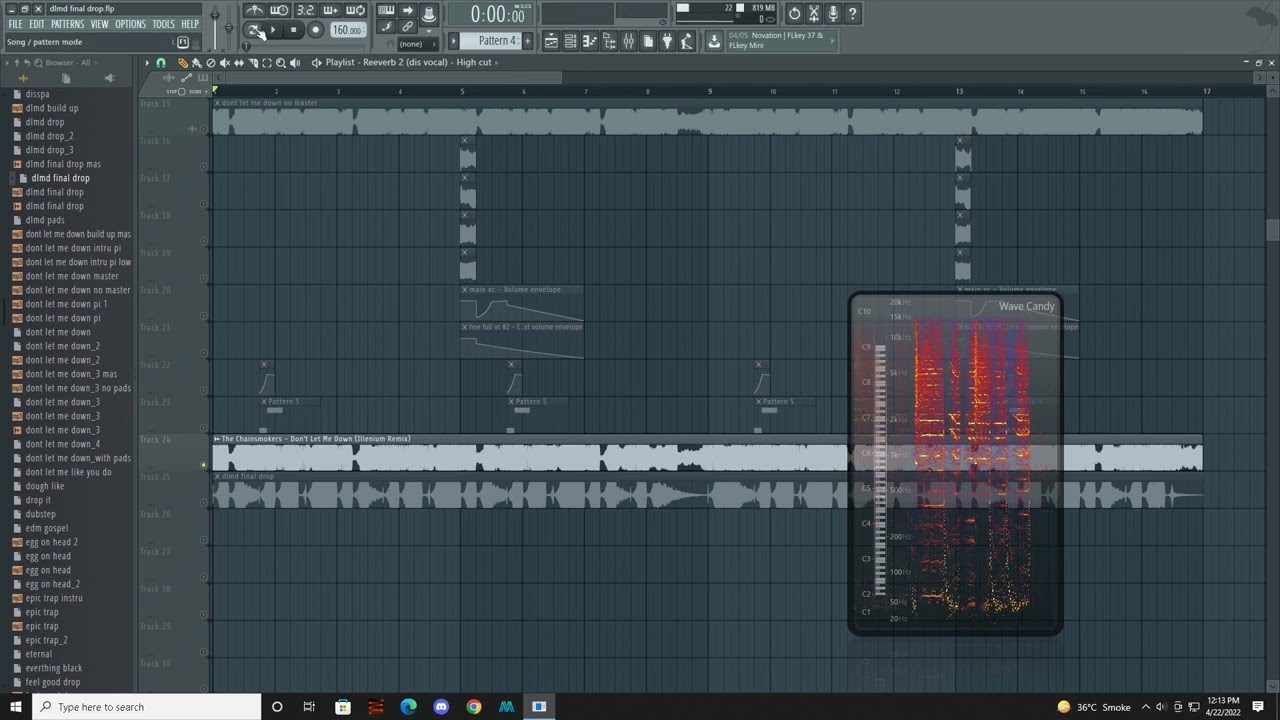Viewport: 1280px width, 720px height.
Task: Open the TOOLS menu
Action: click(x=163, y=24)
